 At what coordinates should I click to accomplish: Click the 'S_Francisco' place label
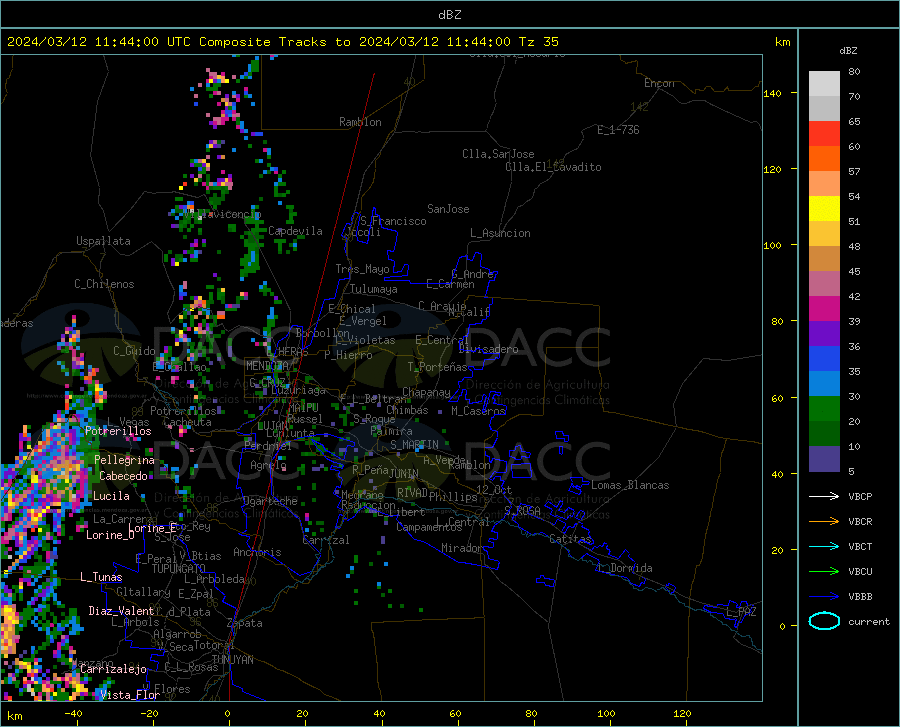coord(393,221)
